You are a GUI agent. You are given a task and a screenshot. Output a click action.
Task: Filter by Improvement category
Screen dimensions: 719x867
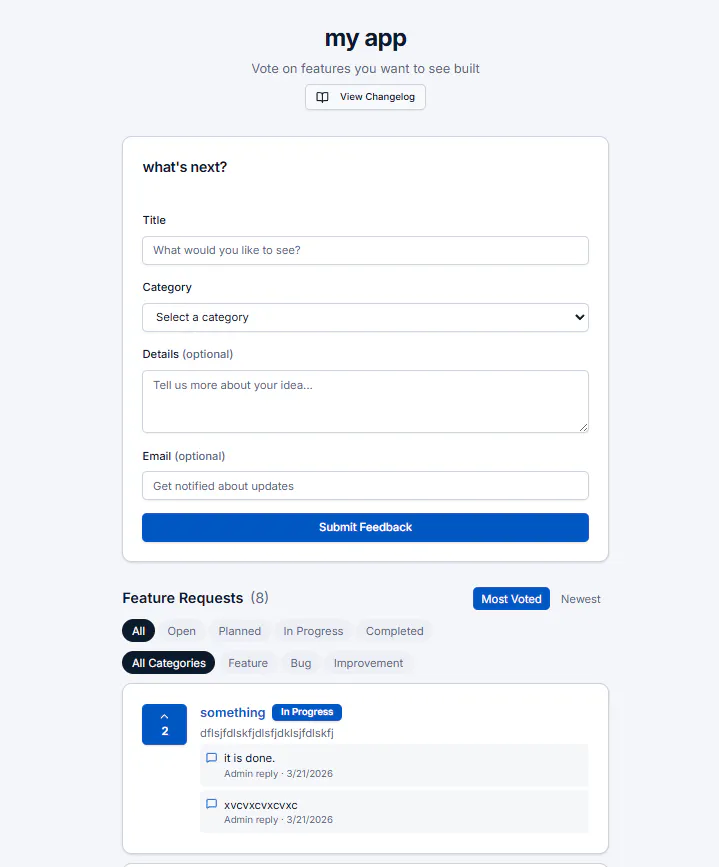pyautogui.click(x=368, y=663)
